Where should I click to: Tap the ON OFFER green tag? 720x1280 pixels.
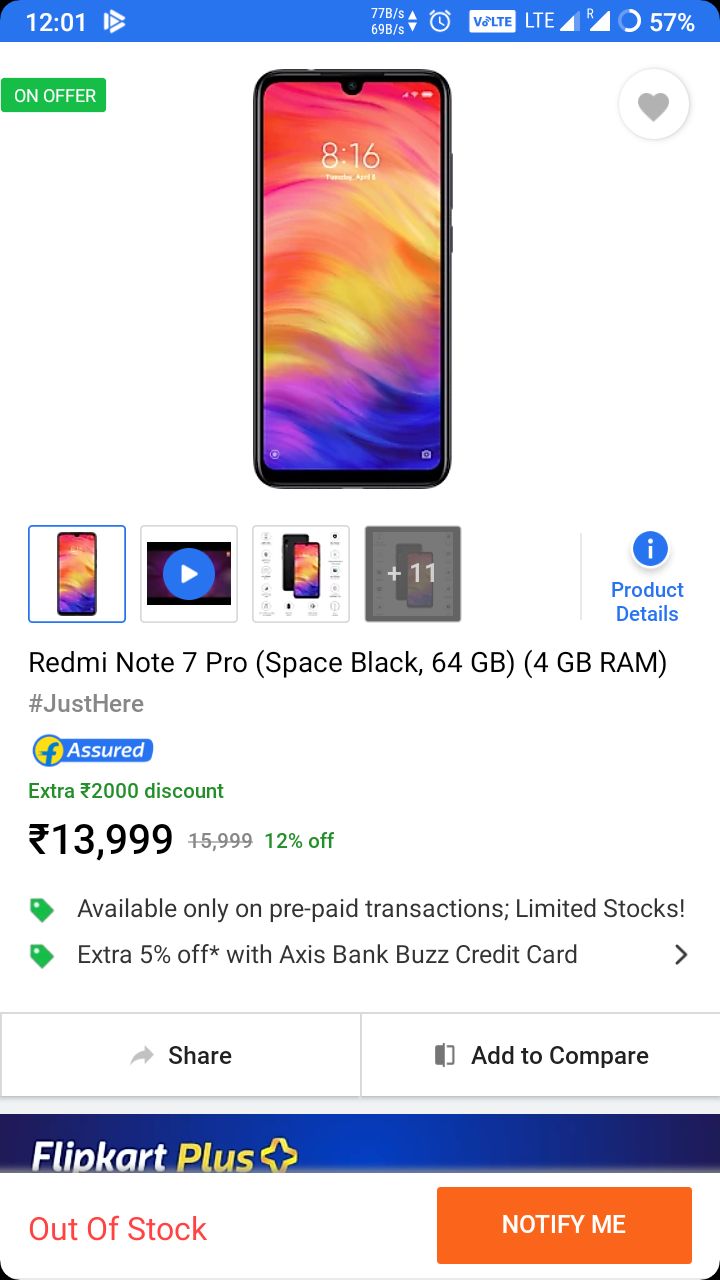click(54, 96)
